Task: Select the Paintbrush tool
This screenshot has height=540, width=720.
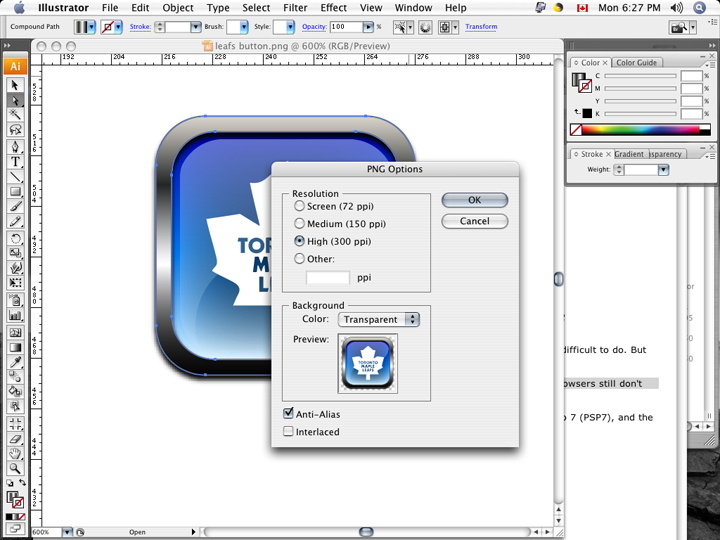Action: (x=15, y=207)
